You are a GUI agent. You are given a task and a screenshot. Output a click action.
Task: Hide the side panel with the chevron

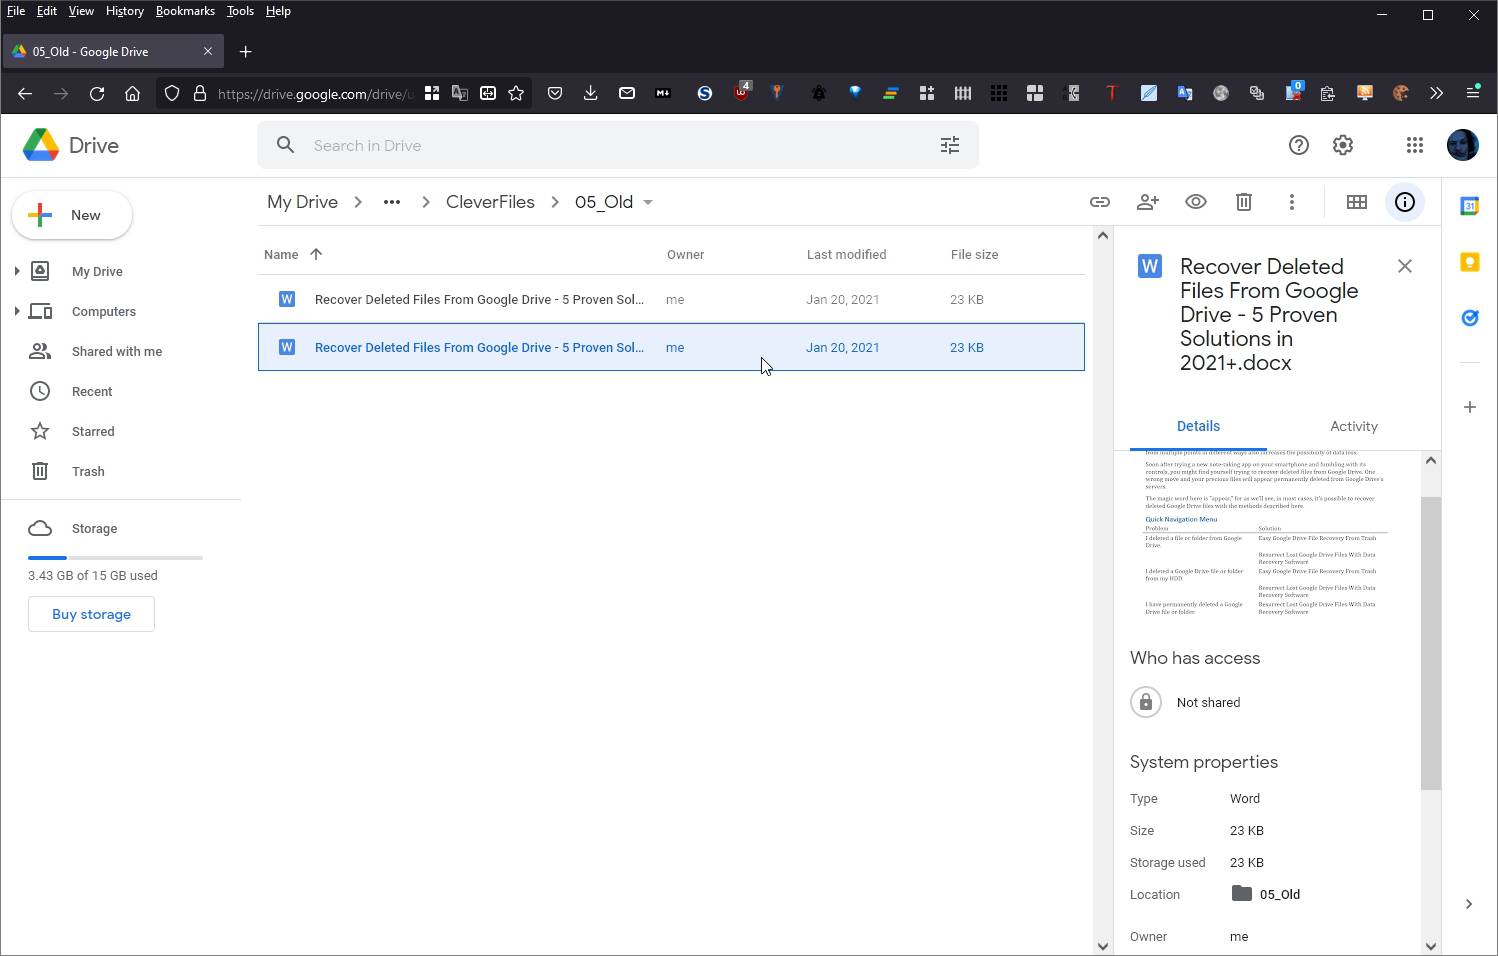(x=1468, y=904)
